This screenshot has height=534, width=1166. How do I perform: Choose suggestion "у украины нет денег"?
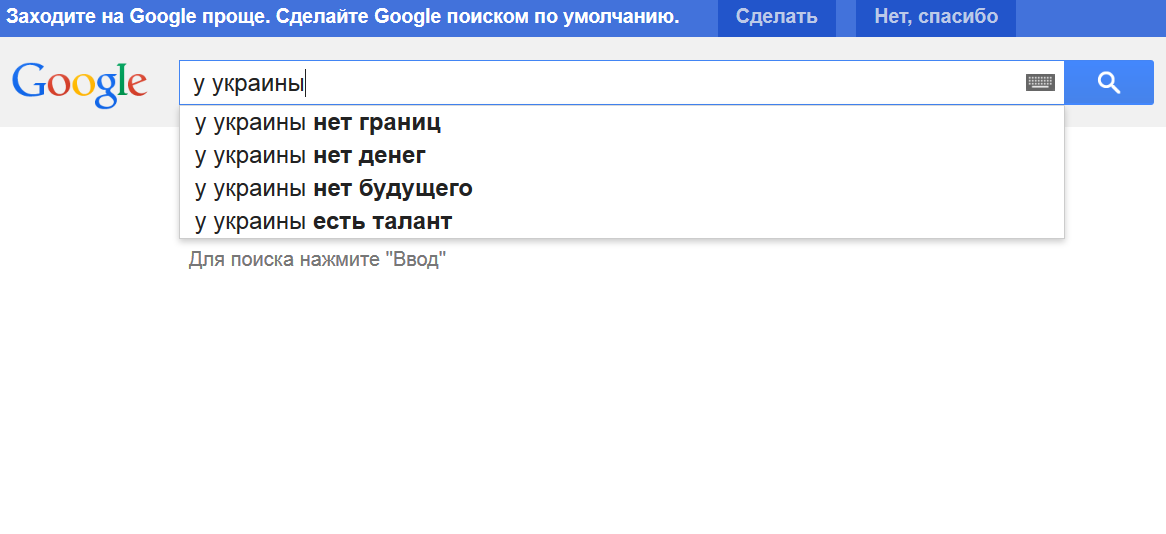[x=622, y=155]
